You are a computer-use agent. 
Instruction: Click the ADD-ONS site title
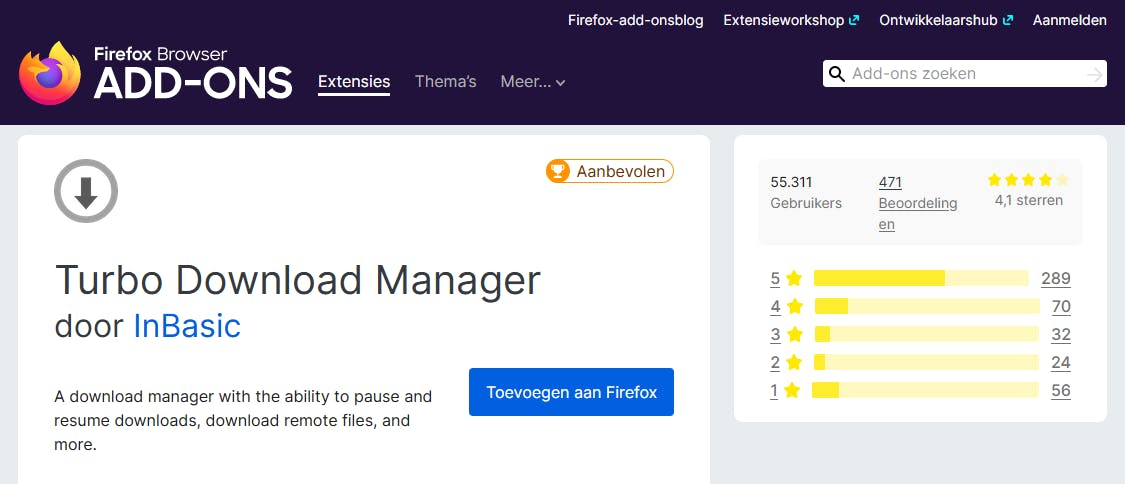(193, 83)
